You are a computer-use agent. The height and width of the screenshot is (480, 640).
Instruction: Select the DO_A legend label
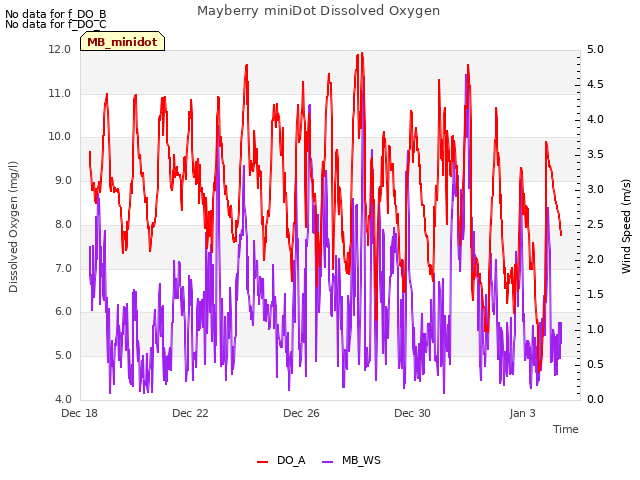[x=291, y=460]
